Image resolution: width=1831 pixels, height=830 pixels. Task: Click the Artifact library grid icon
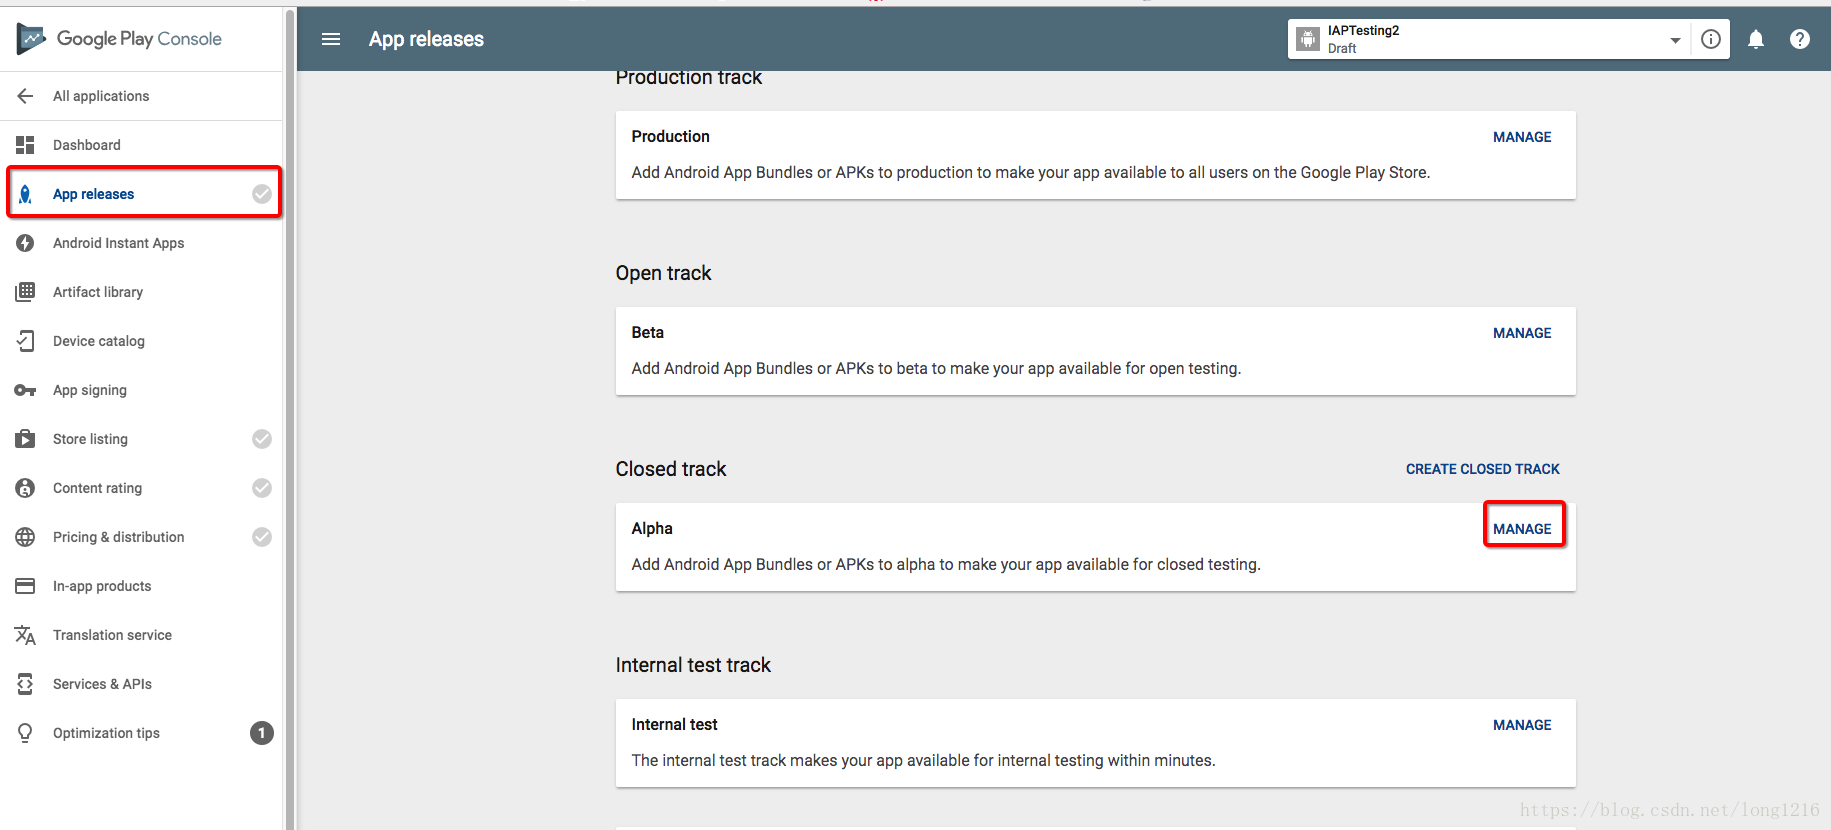tap(25, 292)
